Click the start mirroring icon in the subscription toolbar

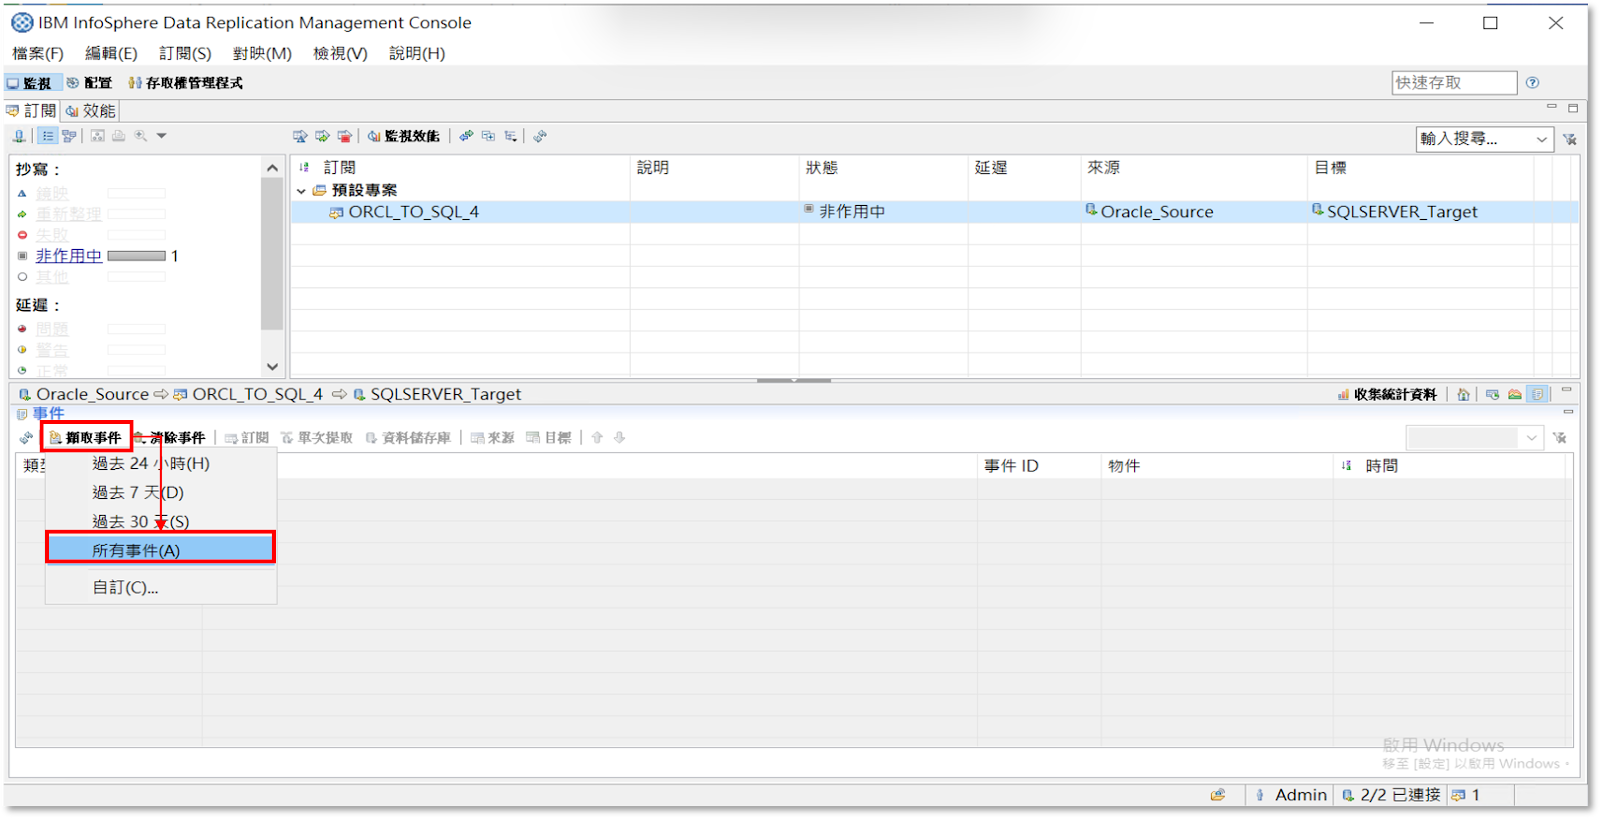tap(300, 136)
